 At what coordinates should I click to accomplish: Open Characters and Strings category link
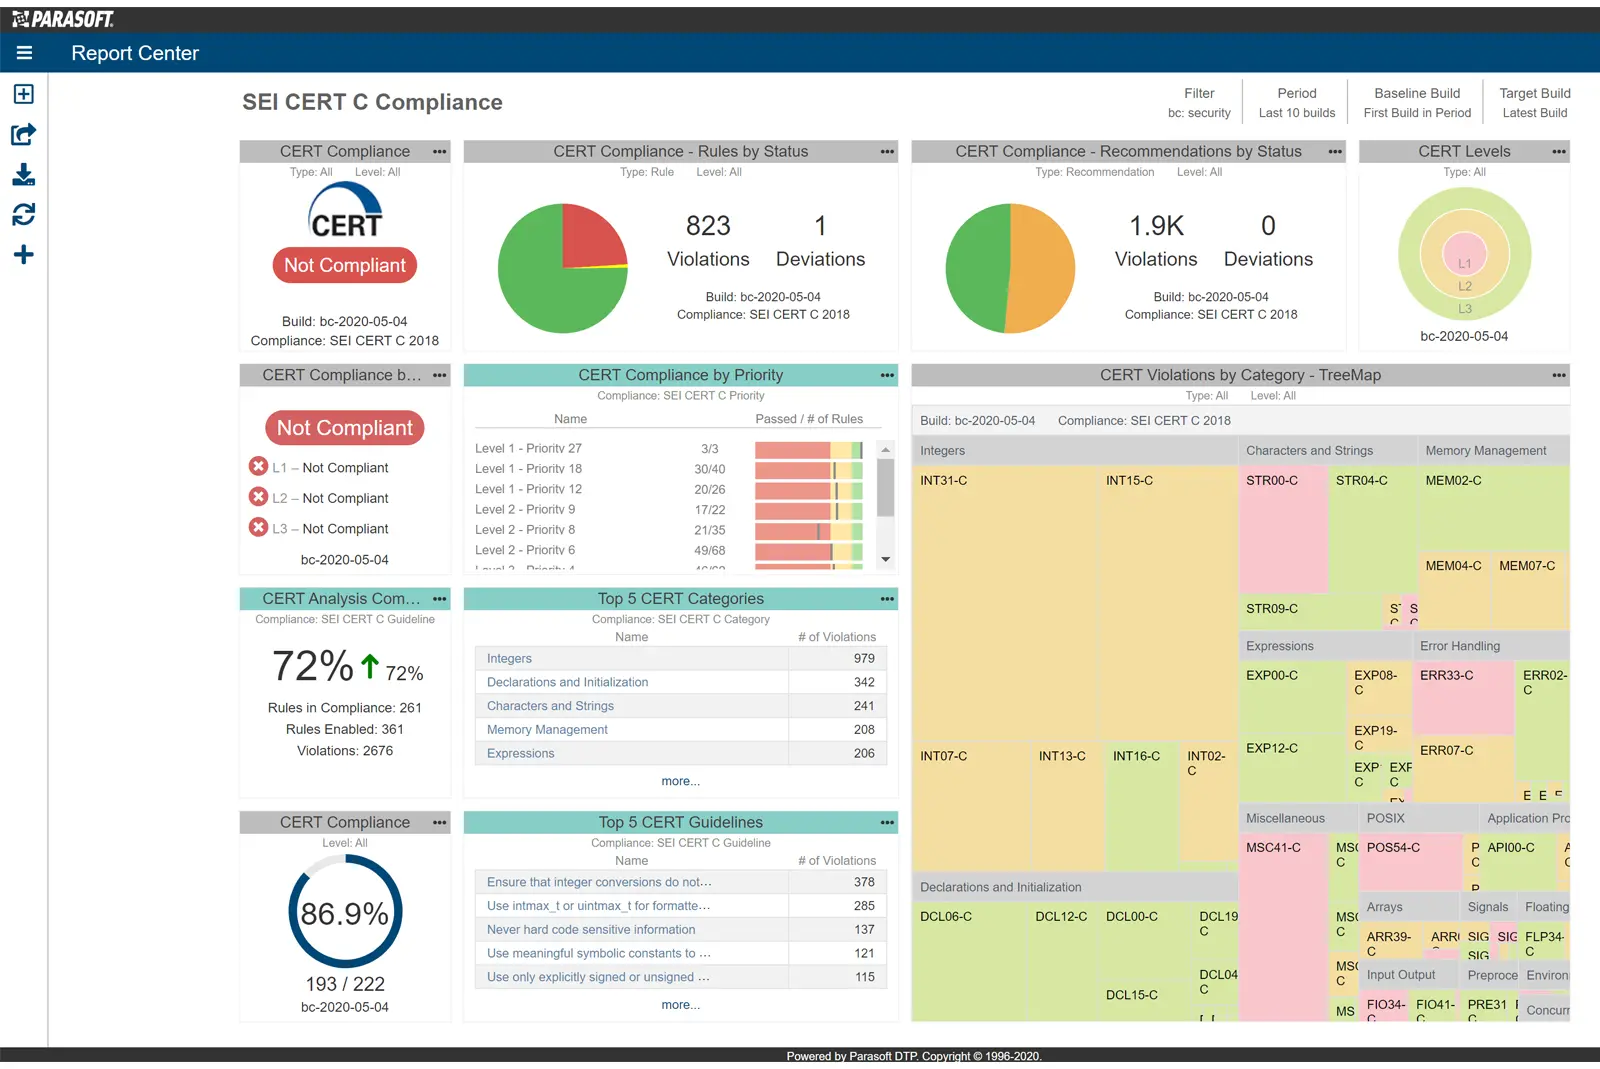550,706
